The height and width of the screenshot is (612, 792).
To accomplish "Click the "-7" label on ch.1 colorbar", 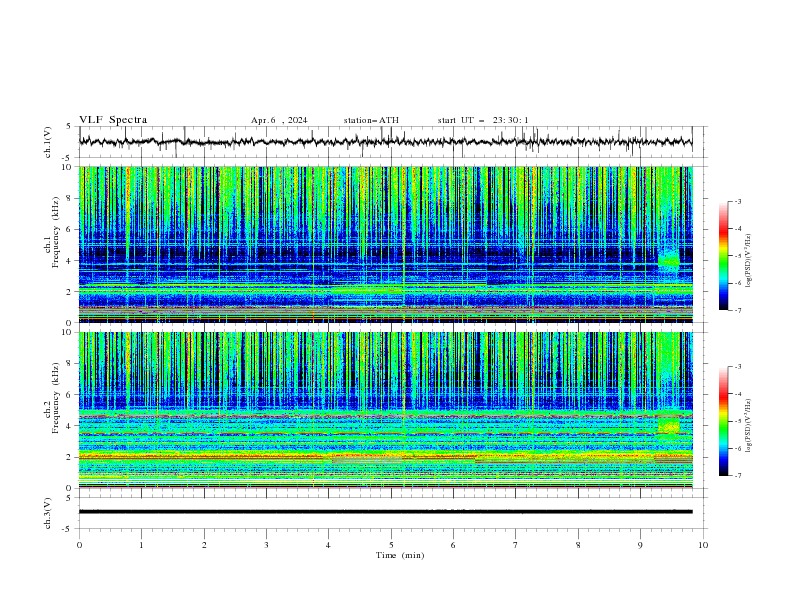I will coord(737,310).
